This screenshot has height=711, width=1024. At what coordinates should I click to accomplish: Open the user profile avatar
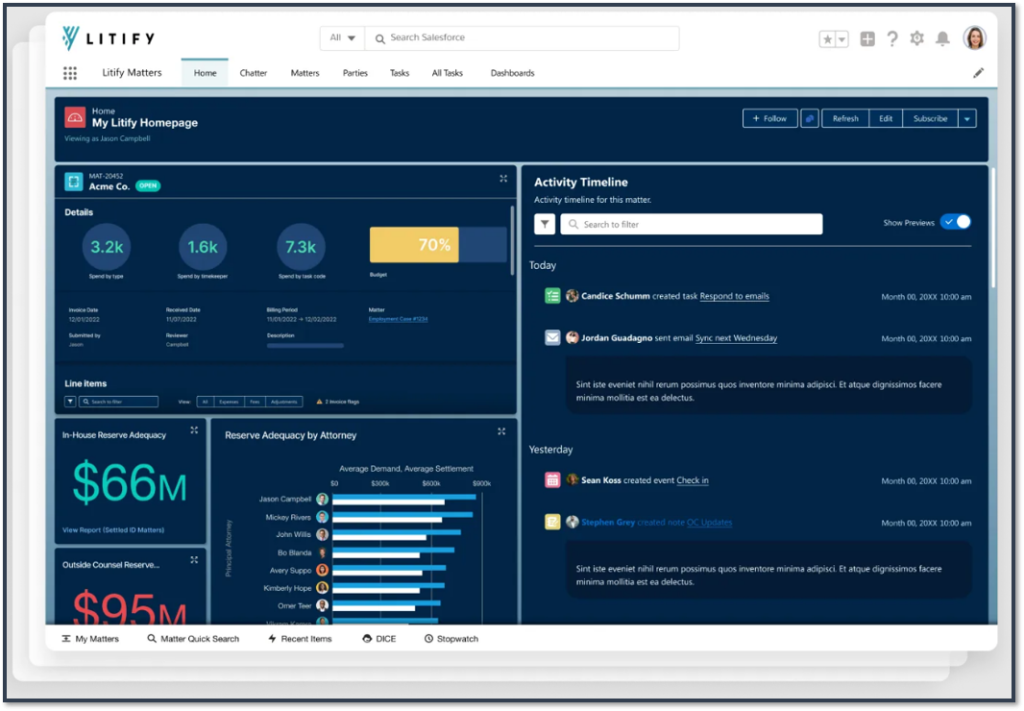[x=974, y=38]
